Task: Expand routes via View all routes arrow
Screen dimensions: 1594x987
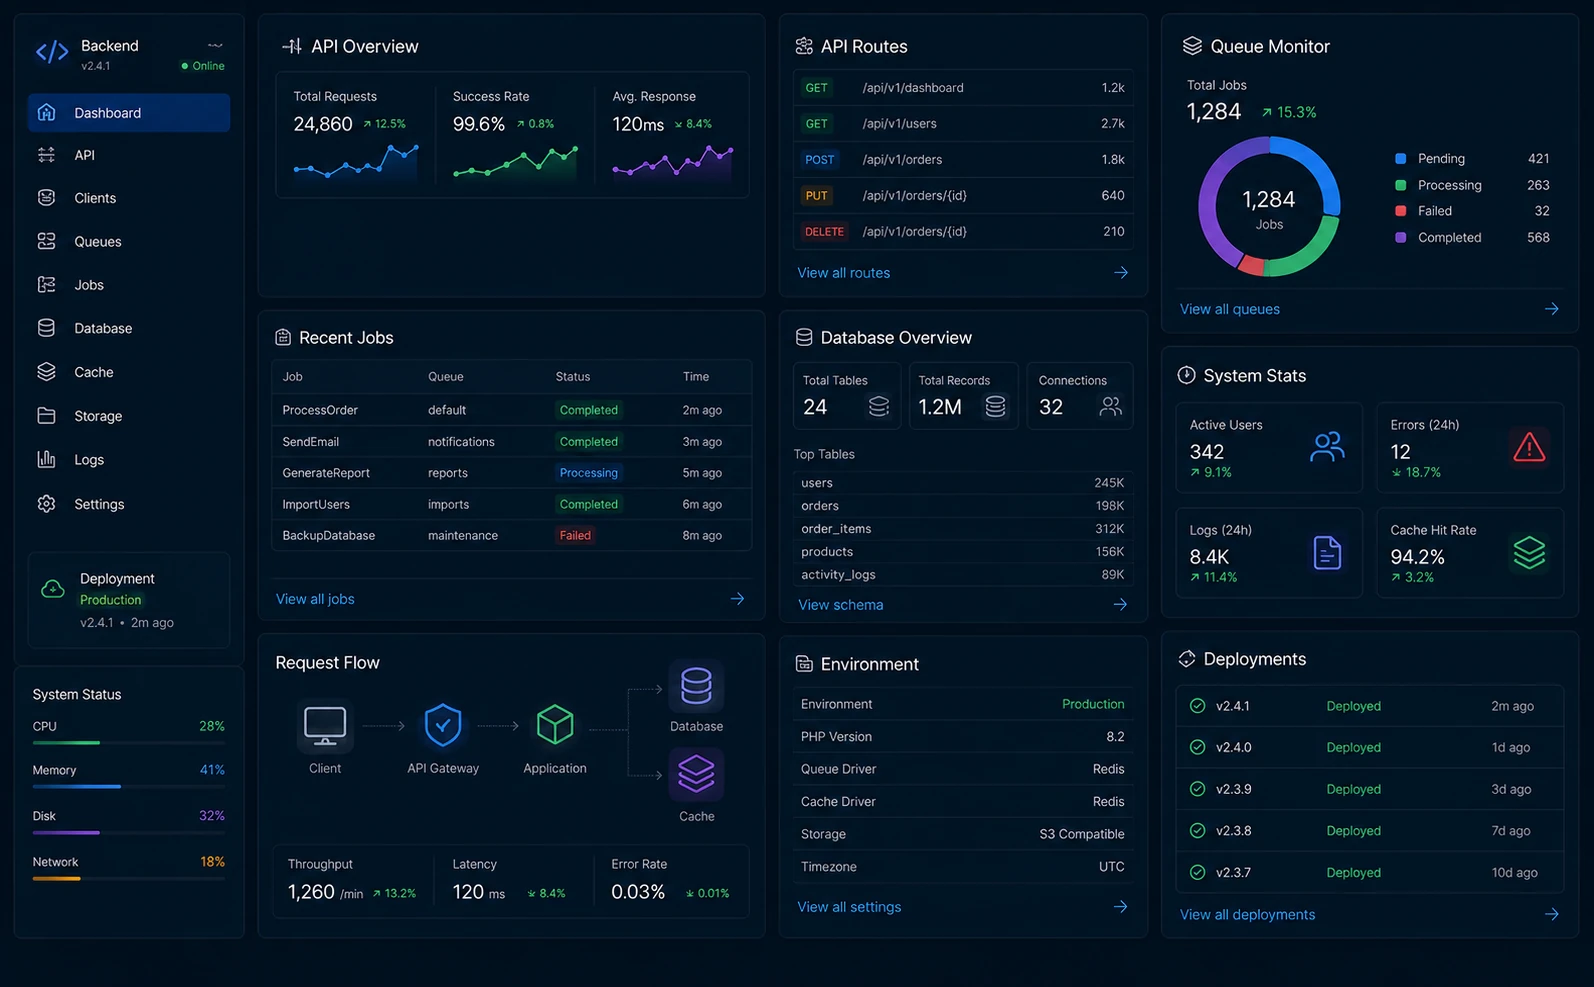Action: click(x=1121, y=272)
